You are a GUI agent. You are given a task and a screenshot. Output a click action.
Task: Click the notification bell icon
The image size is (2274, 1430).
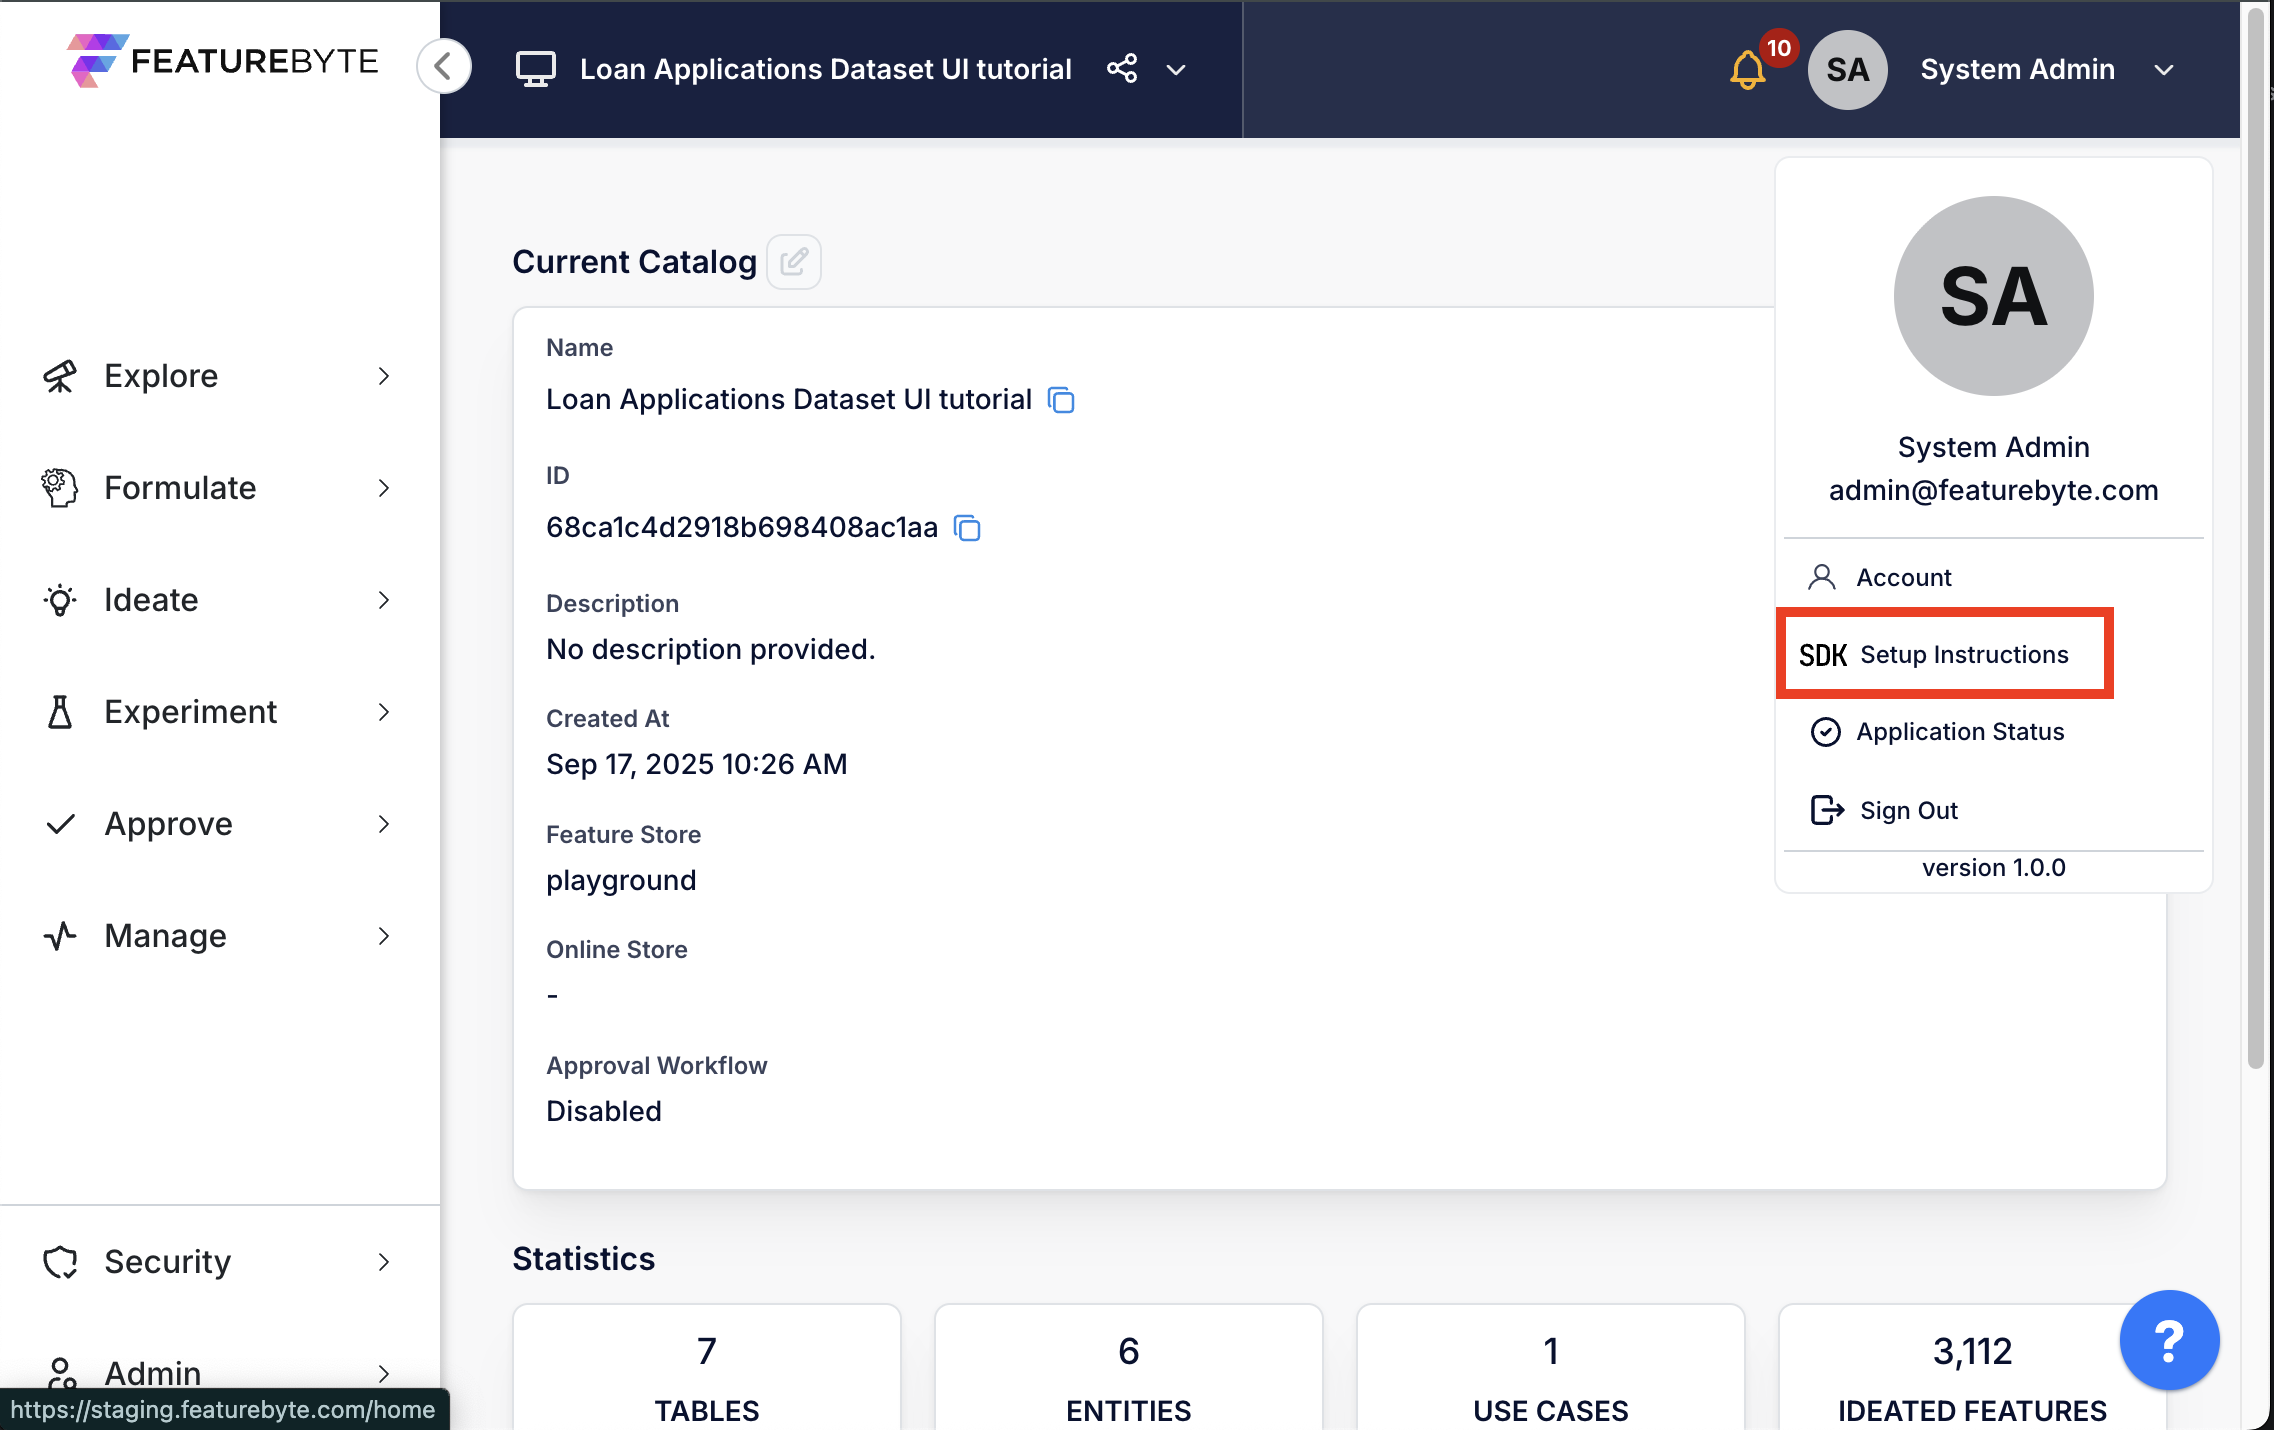tap(1747, 69)
